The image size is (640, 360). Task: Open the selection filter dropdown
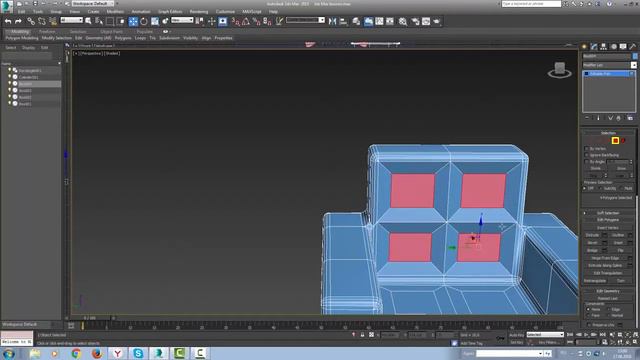coord(71,20)
